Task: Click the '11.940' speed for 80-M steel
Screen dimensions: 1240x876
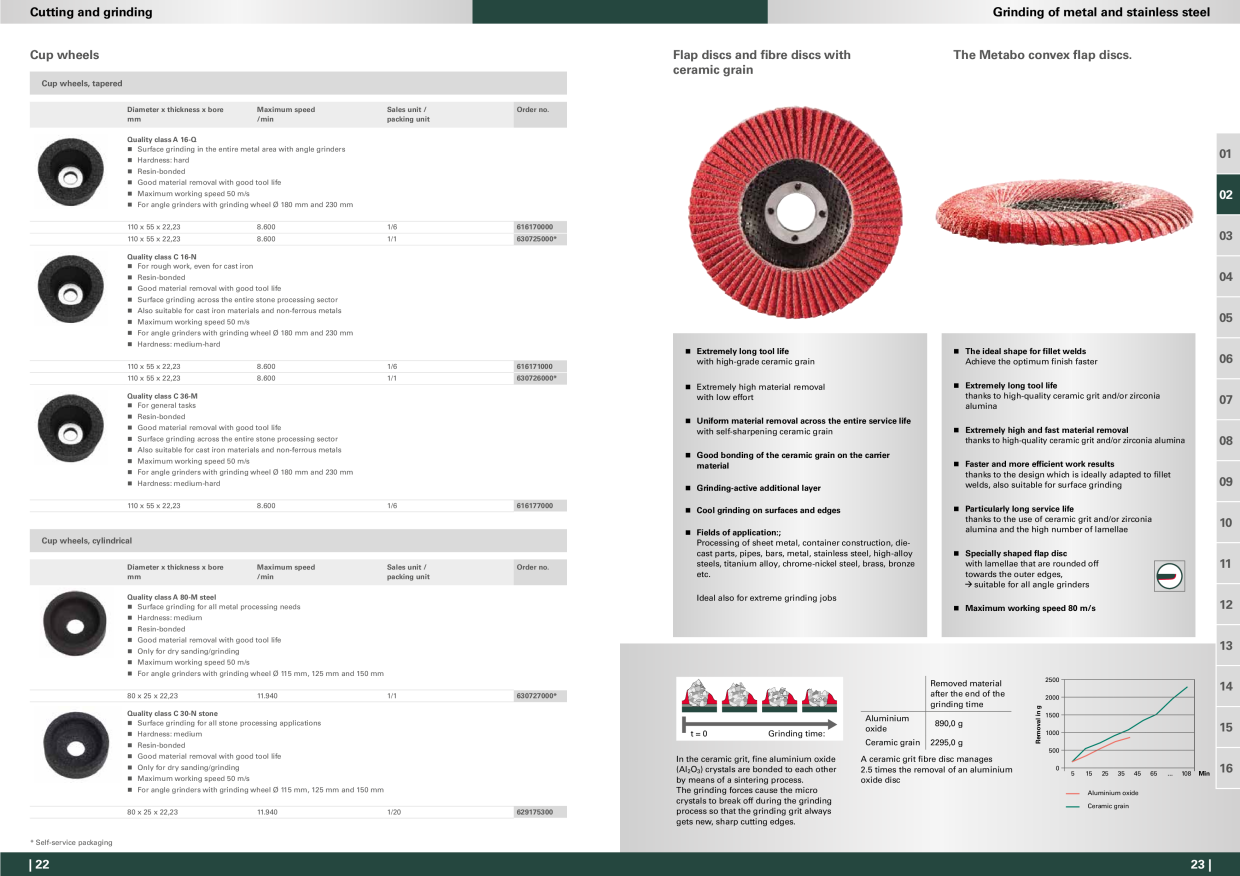Action: coord(267,695)
